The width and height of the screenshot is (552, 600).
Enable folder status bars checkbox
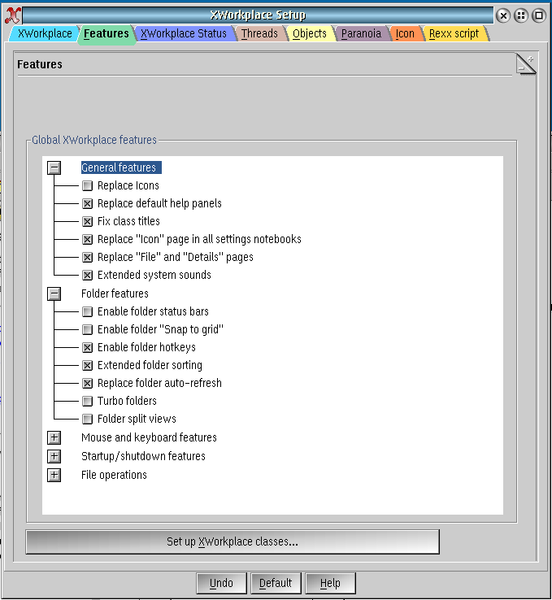pyautogui.click(x=87, y=312)
